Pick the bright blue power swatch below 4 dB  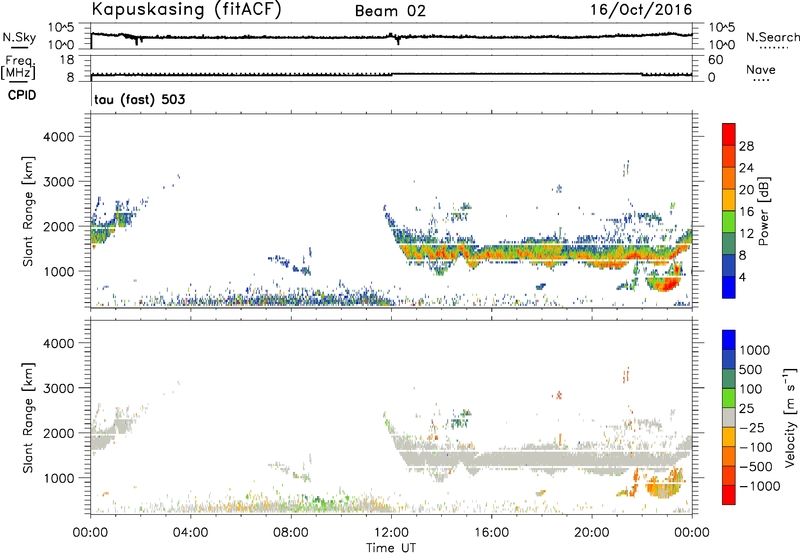pos(729,287)
